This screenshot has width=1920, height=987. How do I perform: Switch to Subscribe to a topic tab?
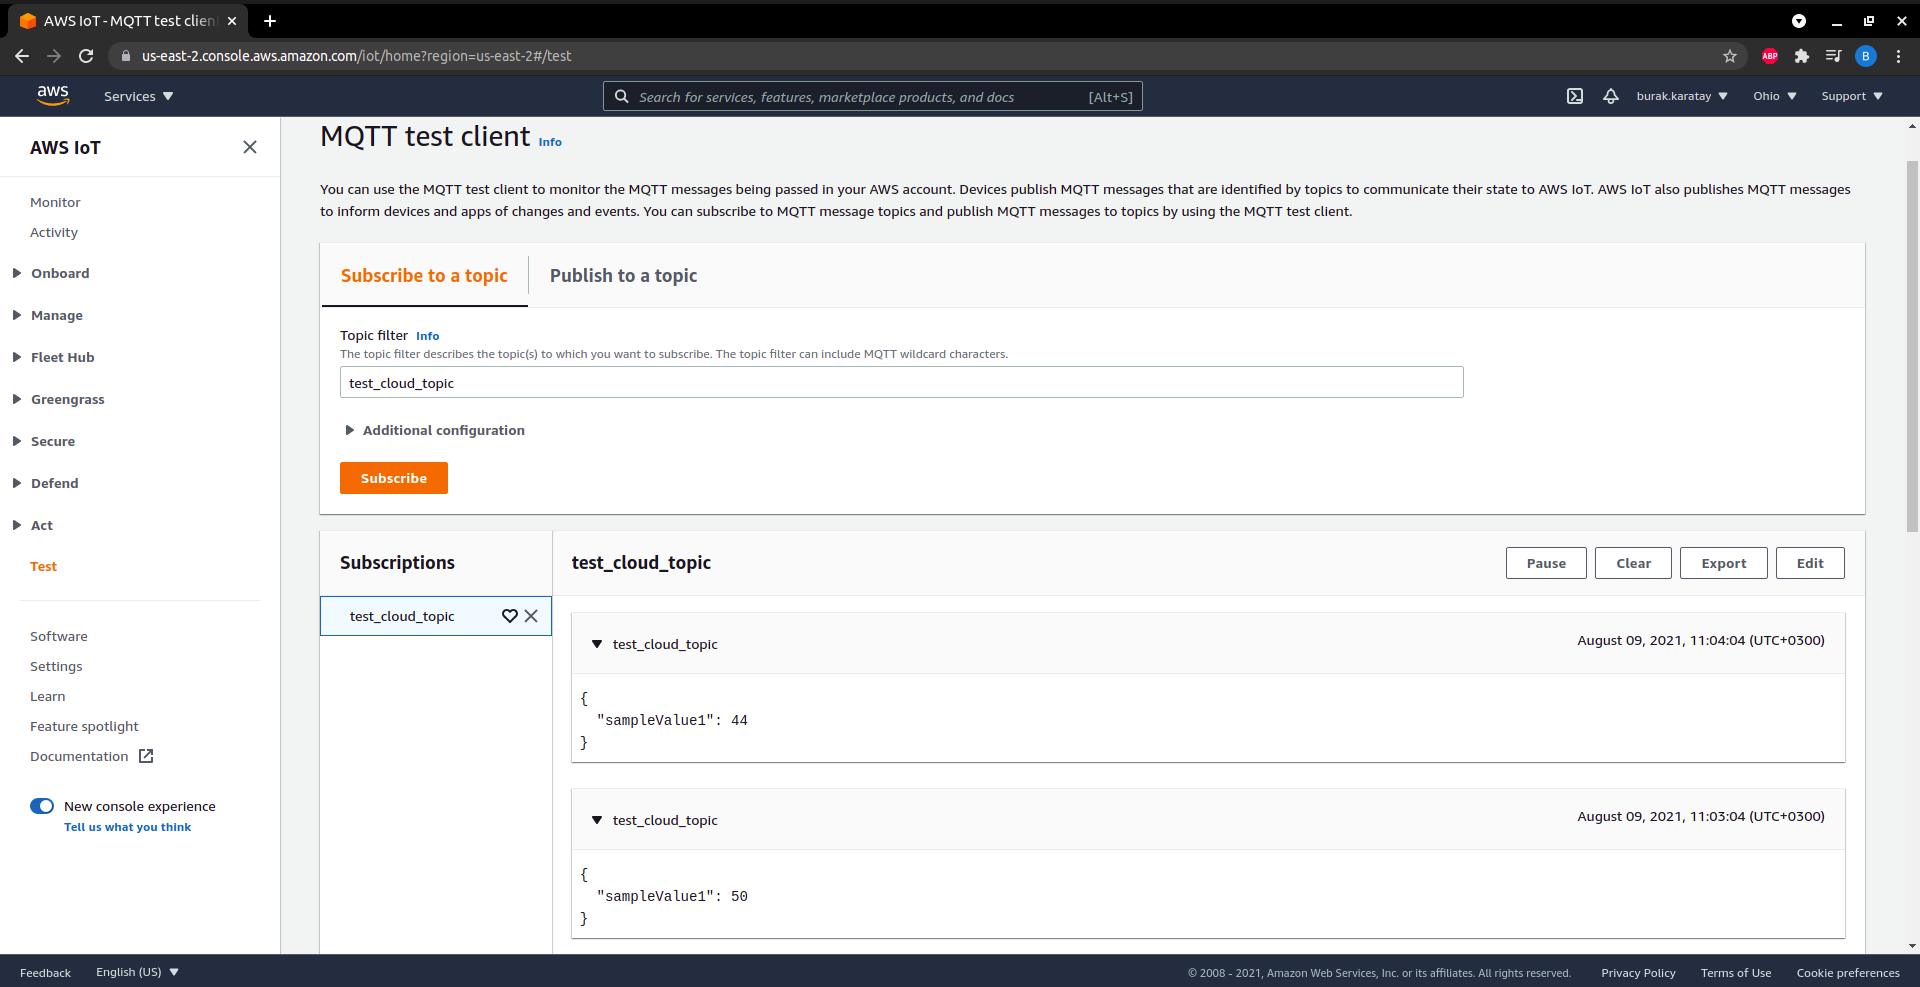coord(424,276)
